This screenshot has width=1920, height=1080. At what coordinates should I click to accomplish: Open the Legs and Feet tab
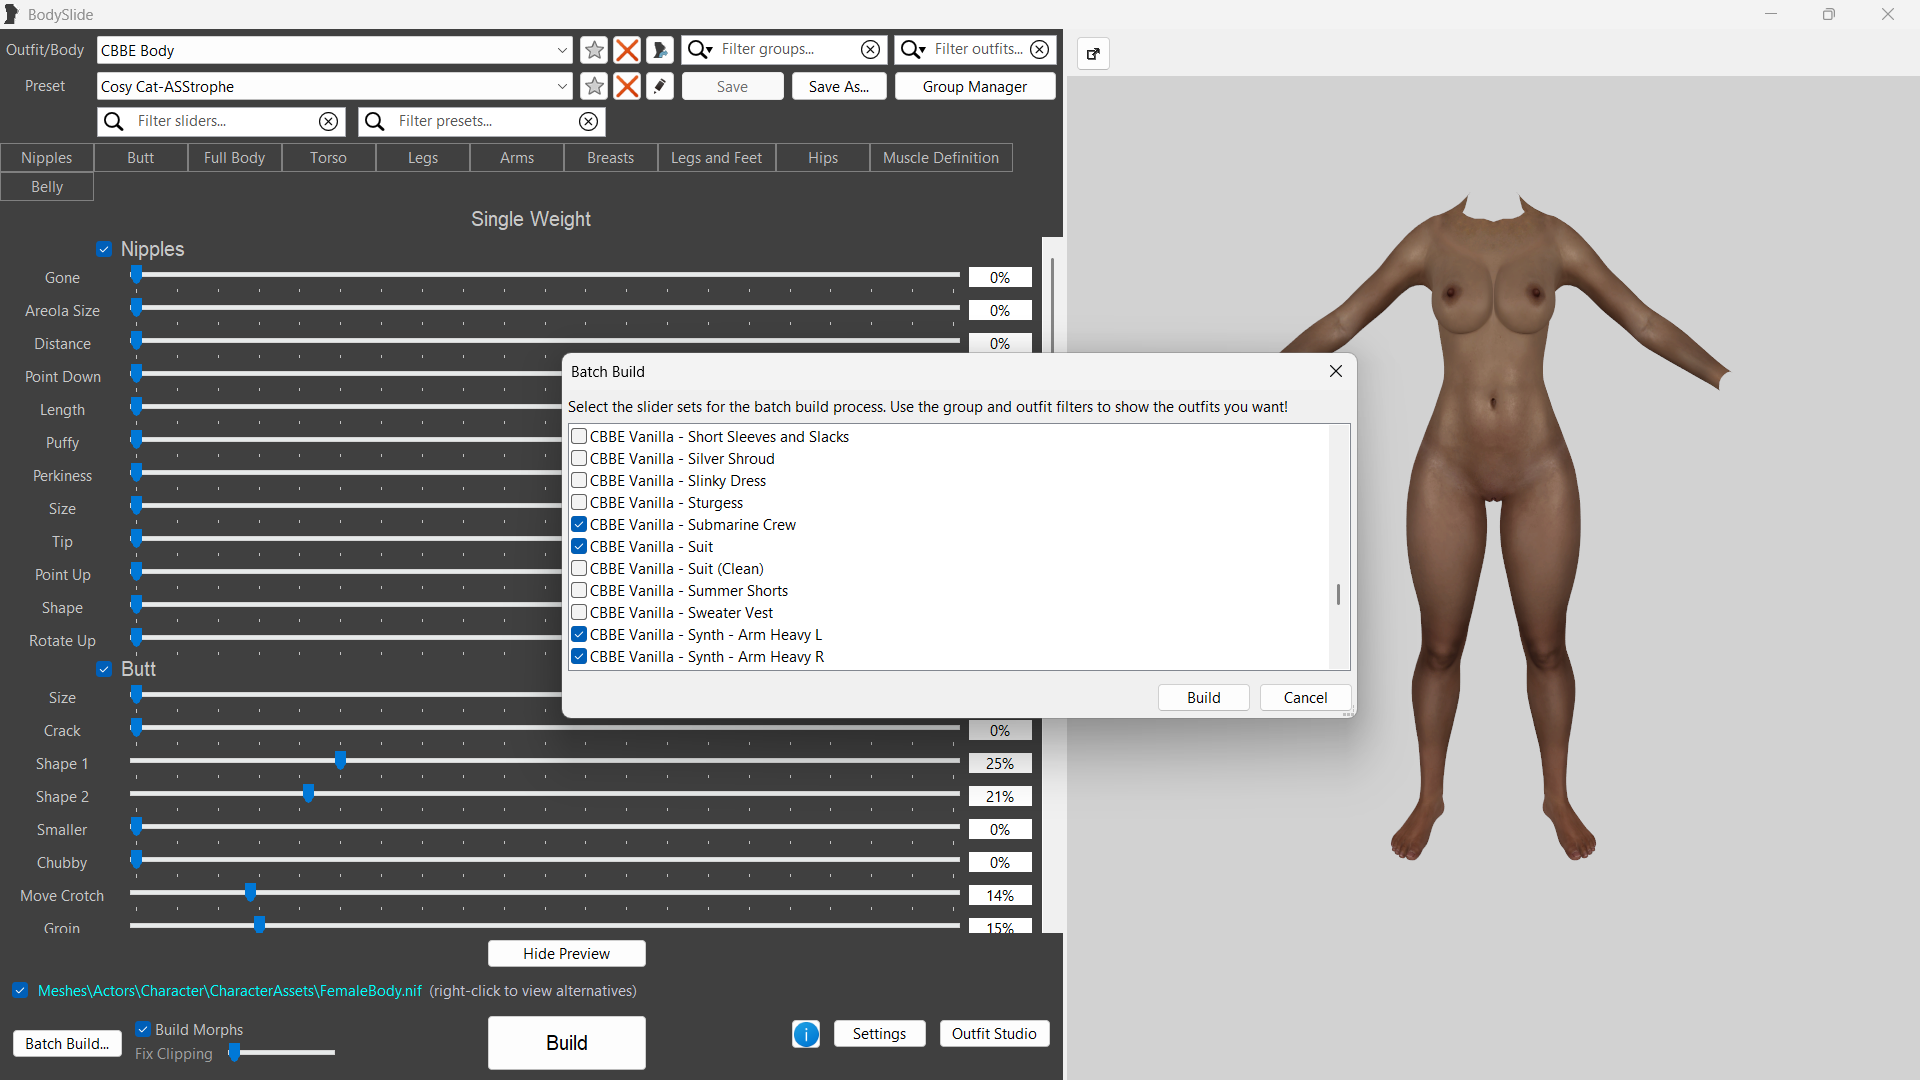pos(717,158)
